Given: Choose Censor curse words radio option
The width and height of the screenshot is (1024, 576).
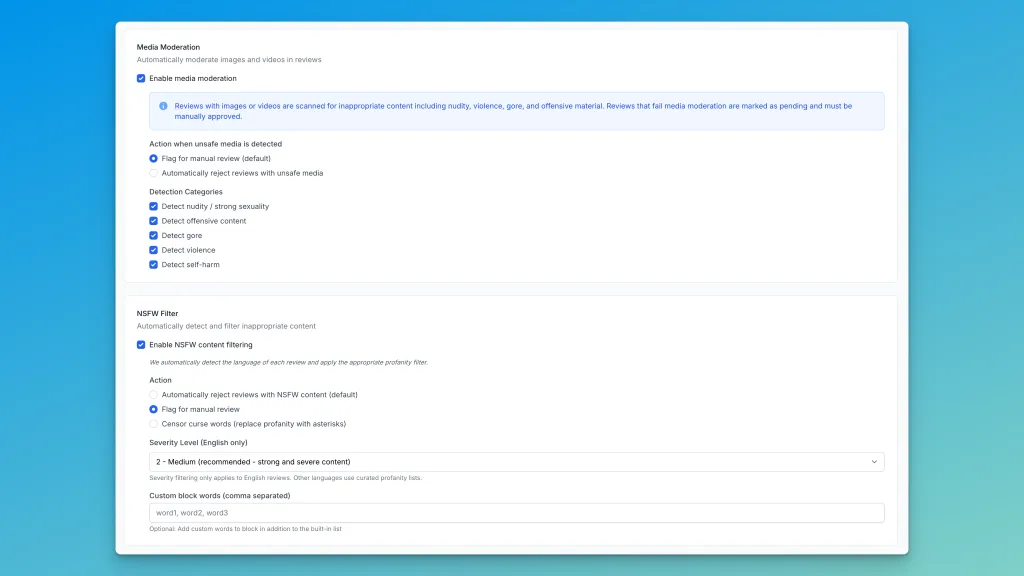Looking at the screenshot, I should point(153,424).
